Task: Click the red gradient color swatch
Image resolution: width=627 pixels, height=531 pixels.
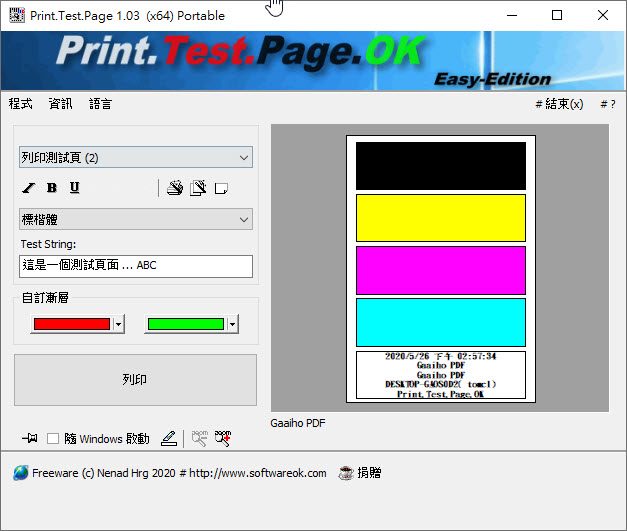Action: 72,324
